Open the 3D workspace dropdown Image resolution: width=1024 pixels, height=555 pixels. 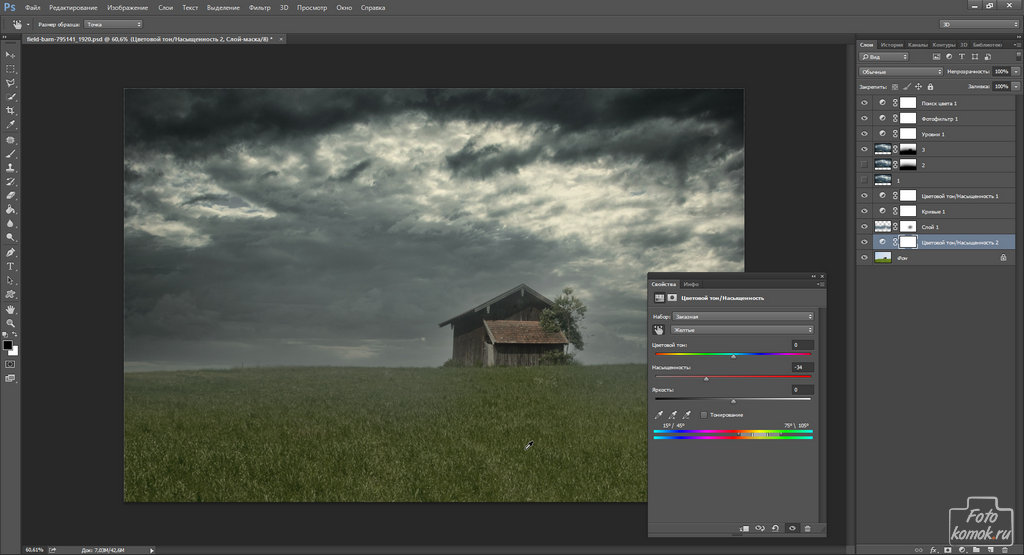point(979,24)
